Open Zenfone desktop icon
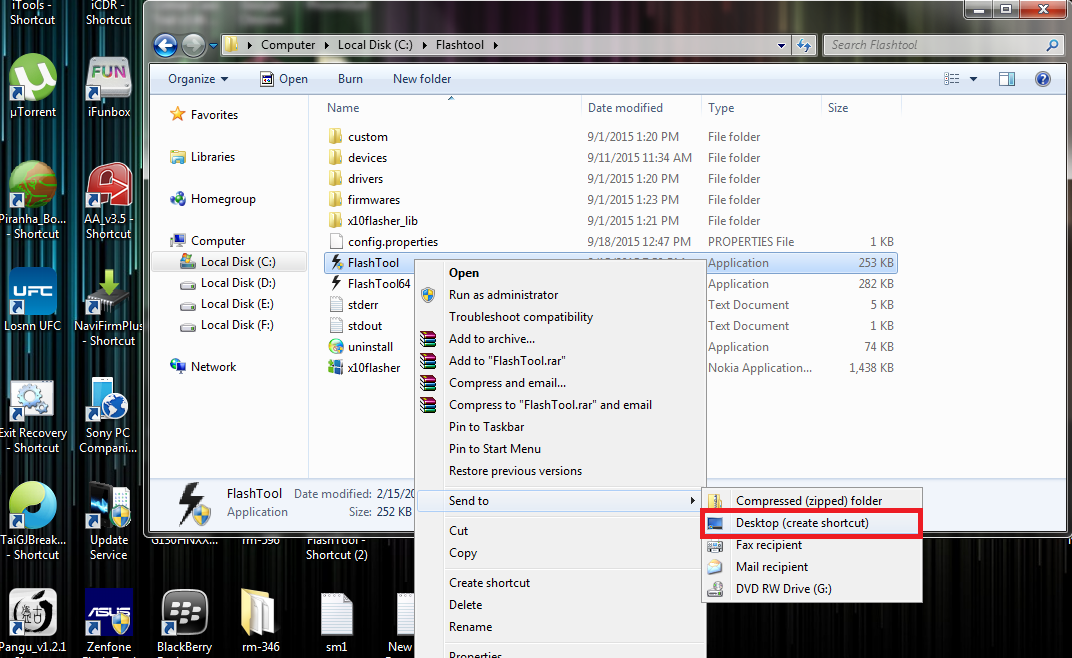This screenshot has height=658, width=1072. point(109,621)
